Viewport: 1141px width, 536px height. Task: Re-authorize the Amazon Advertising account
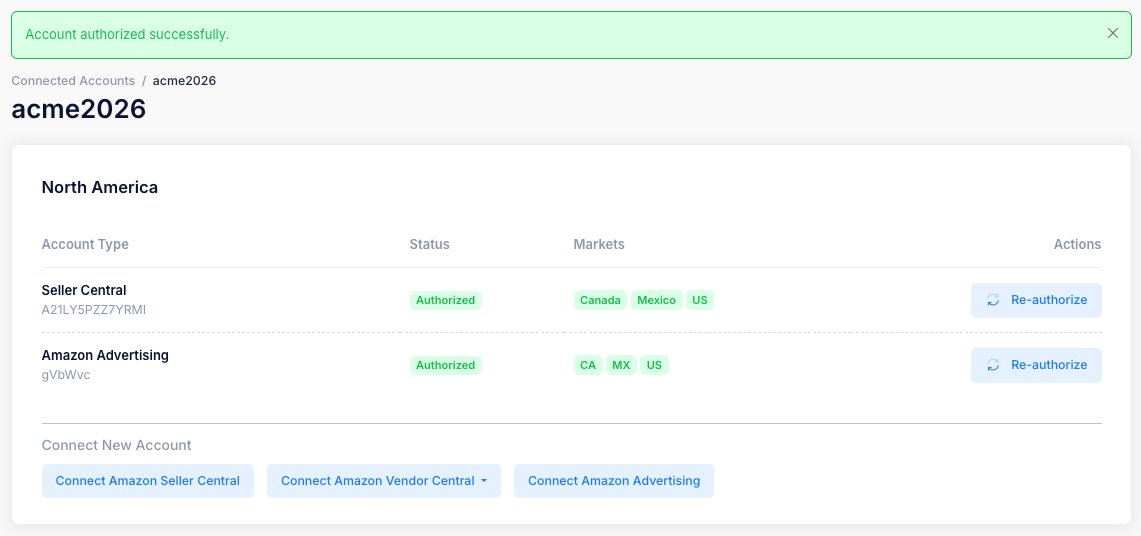pyautogui.click(x=1036, y=365)
